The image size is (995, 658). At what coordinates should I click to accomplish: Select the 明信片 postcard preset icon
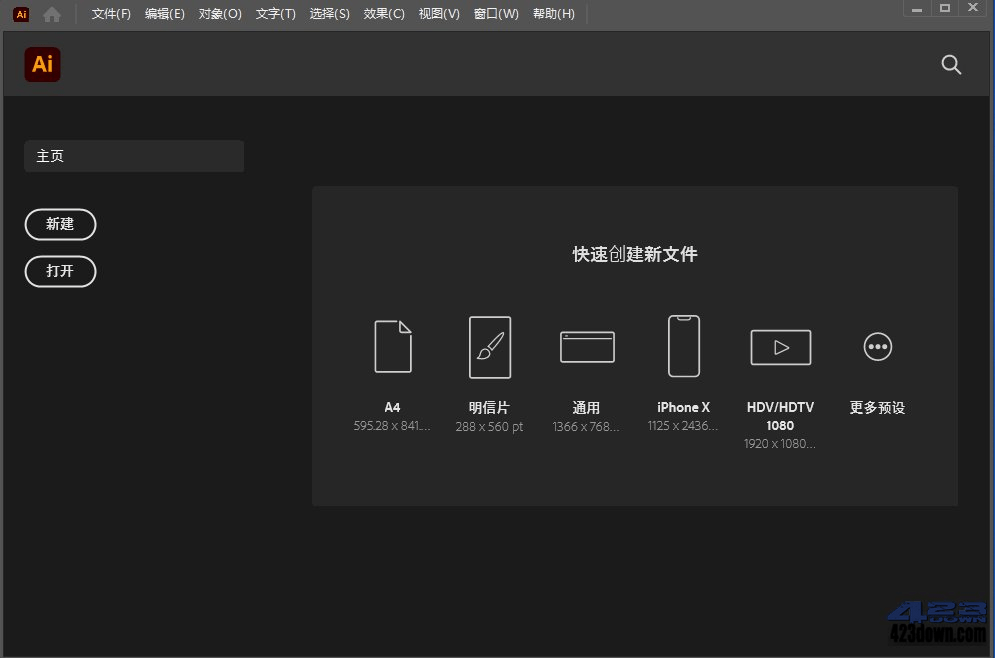[489, 347]
